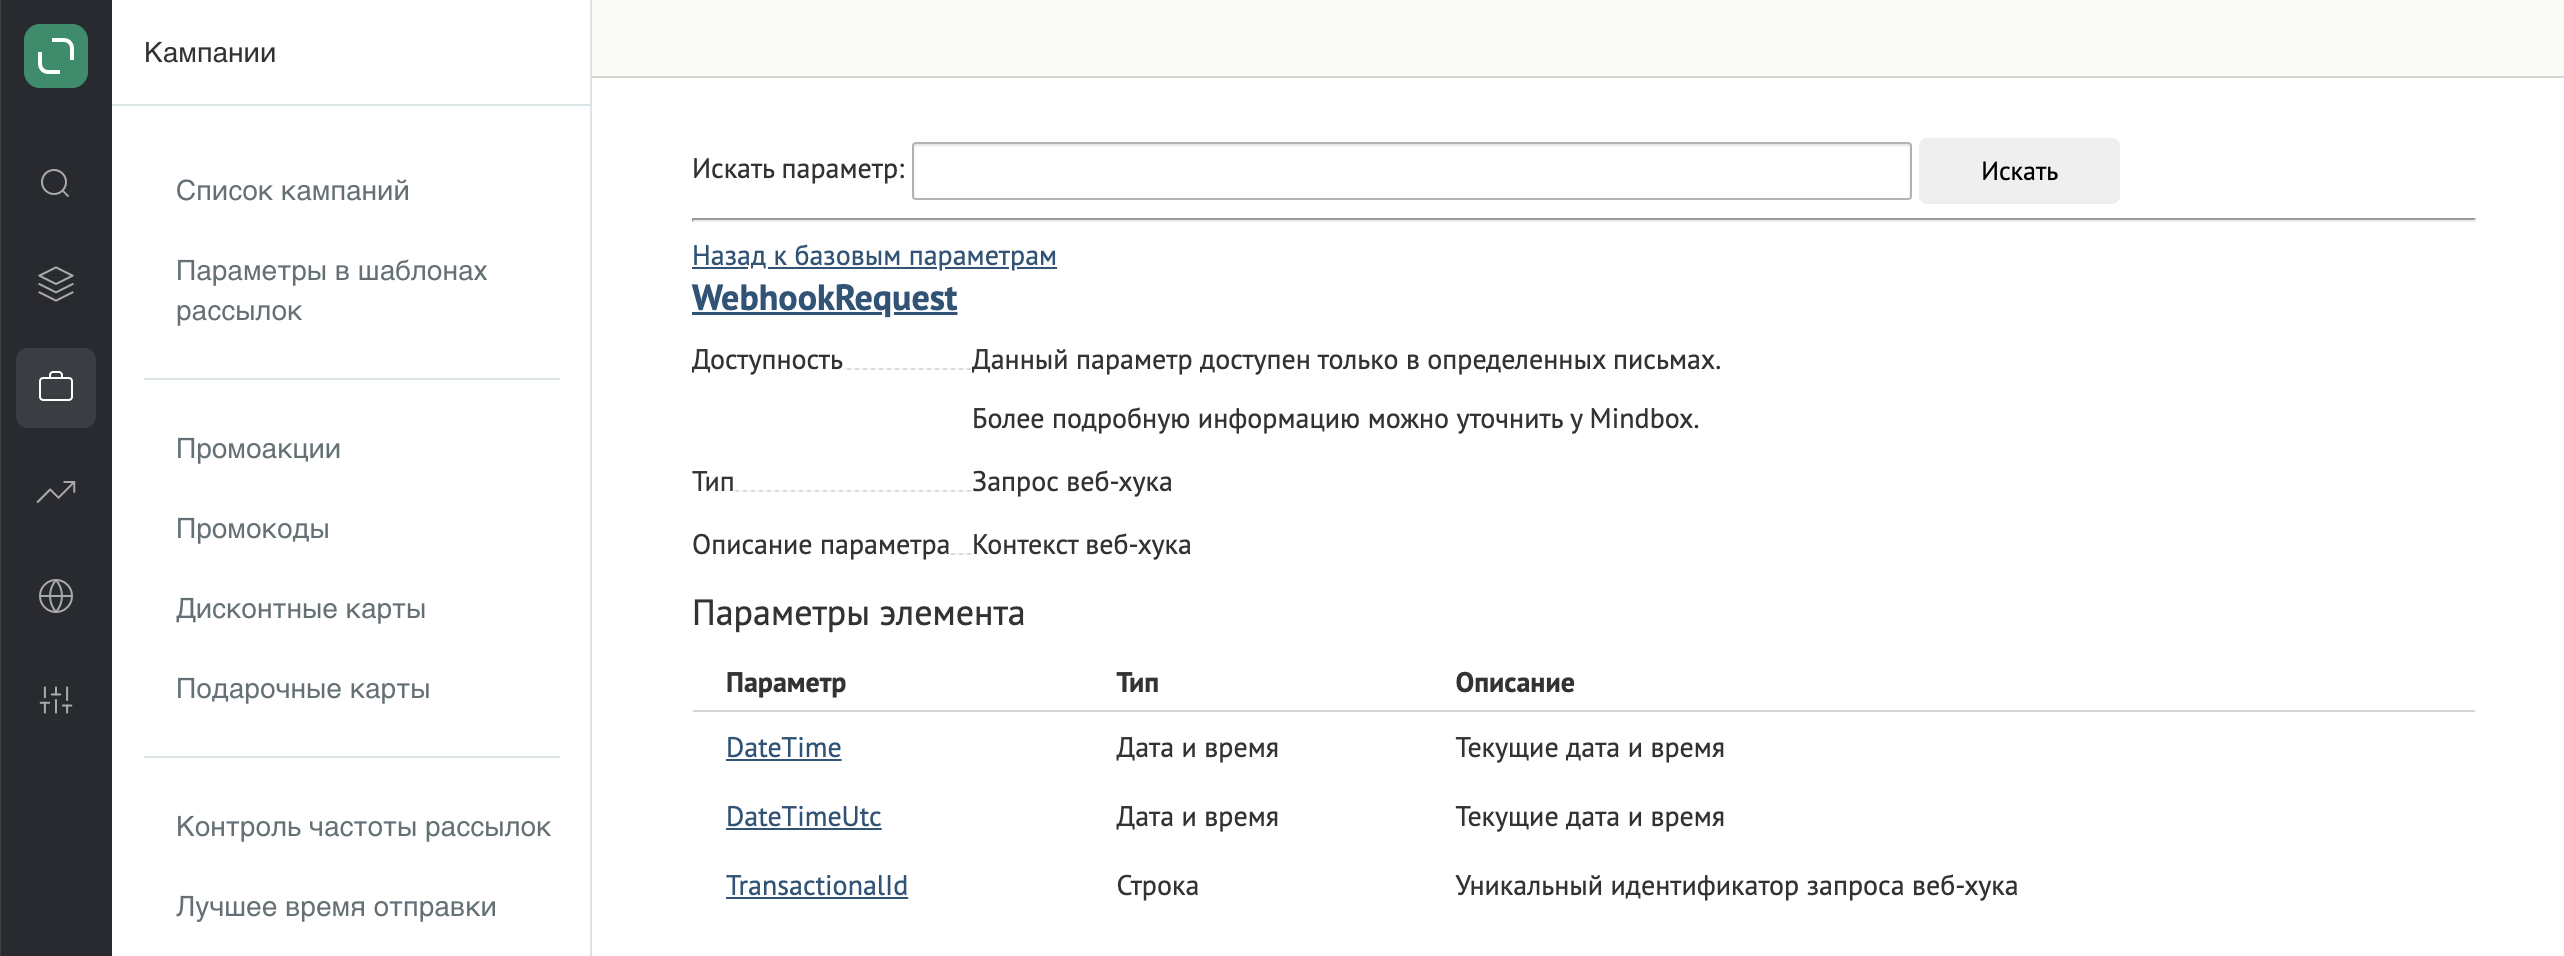The width and height of the screenshot is (2564, 956).
Task: Click the Описание column header
Action: click(1514, 683)
